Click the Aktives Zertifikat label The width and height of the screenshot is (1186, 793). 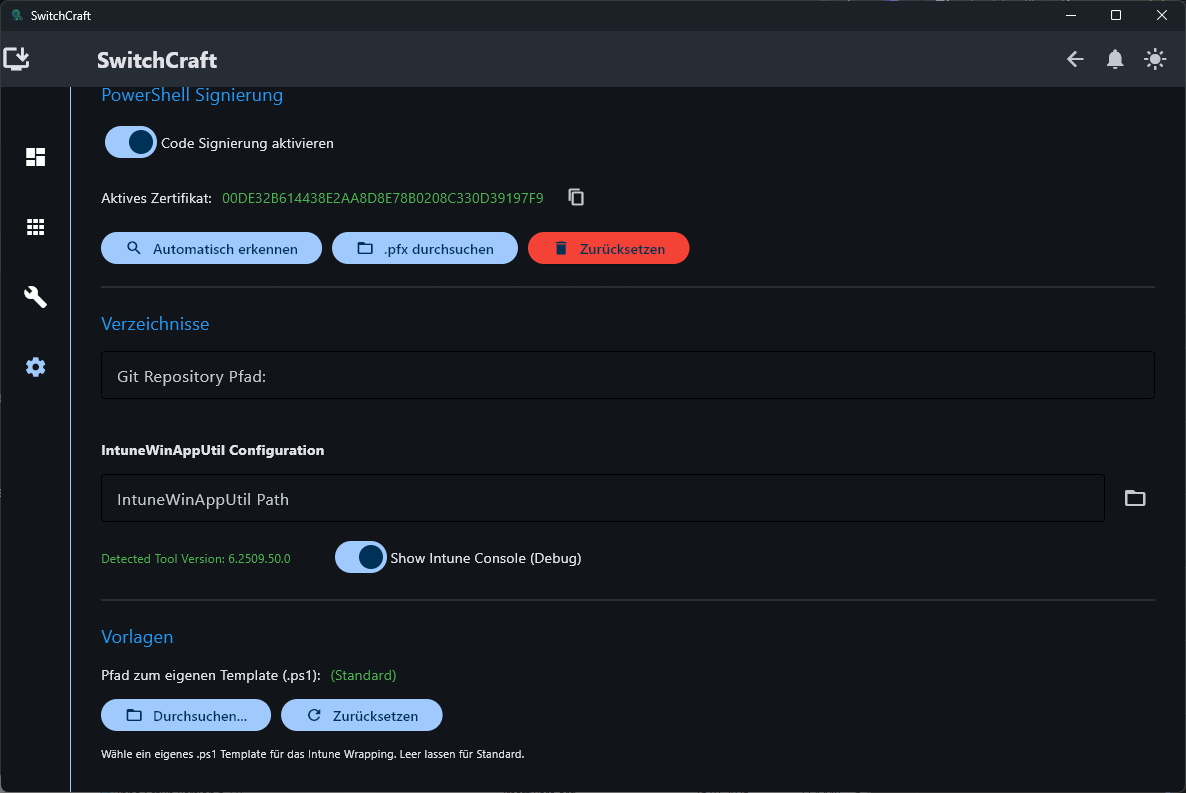click(x=157, y=198)
